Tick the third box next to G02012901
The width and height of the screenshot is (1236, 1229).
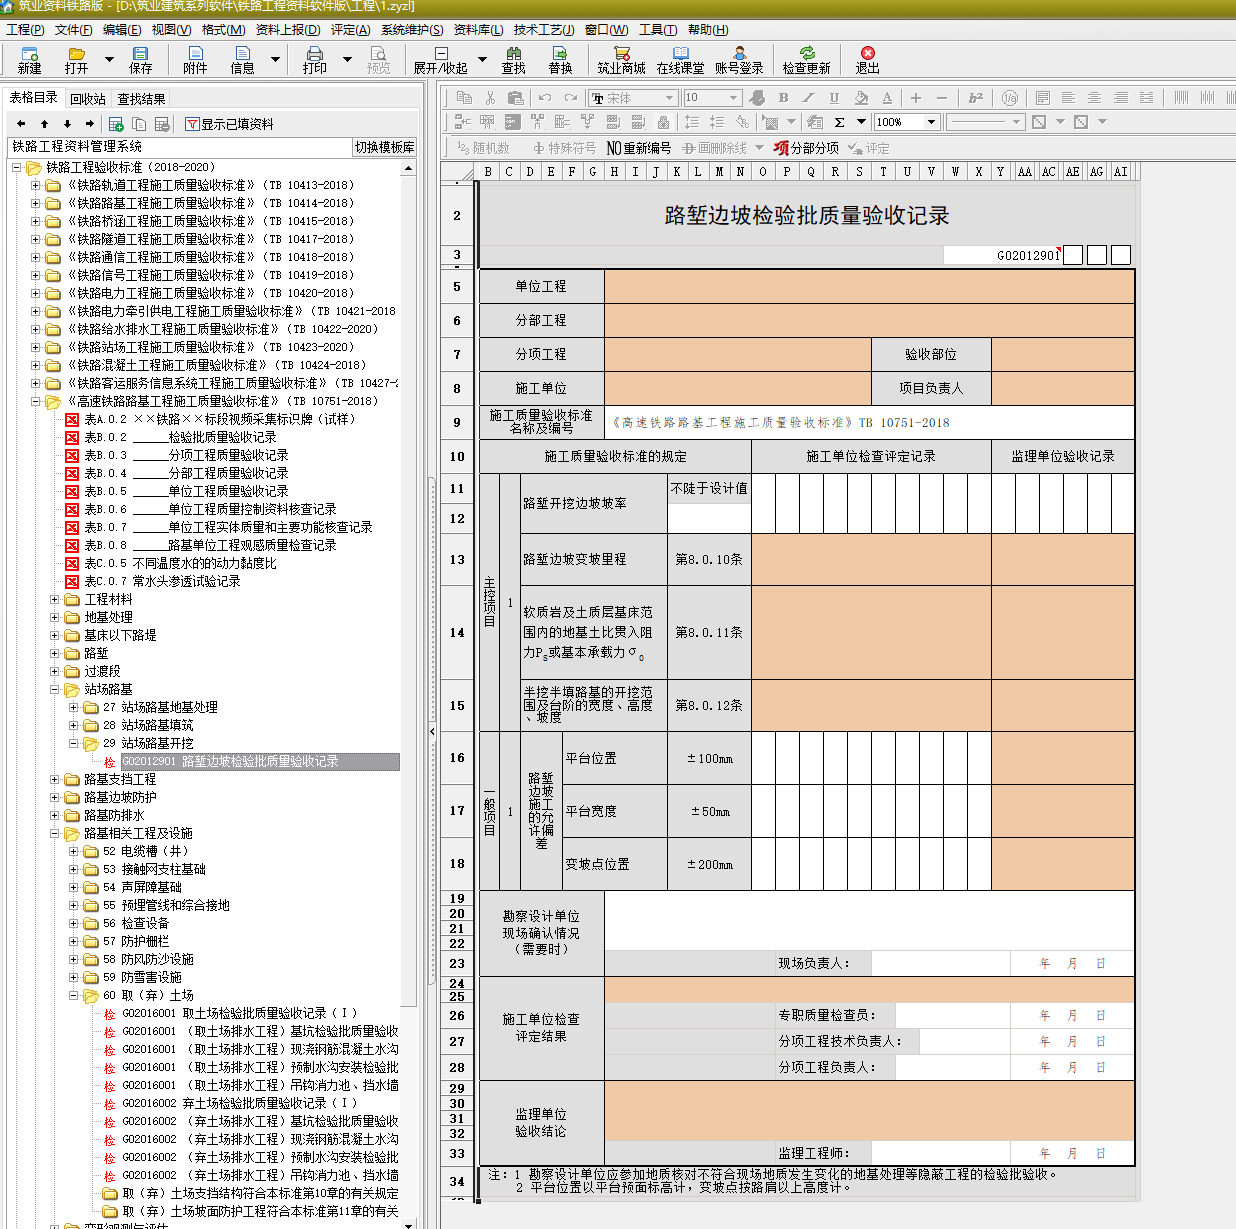pyautogui.click(x=1121, y=255)
